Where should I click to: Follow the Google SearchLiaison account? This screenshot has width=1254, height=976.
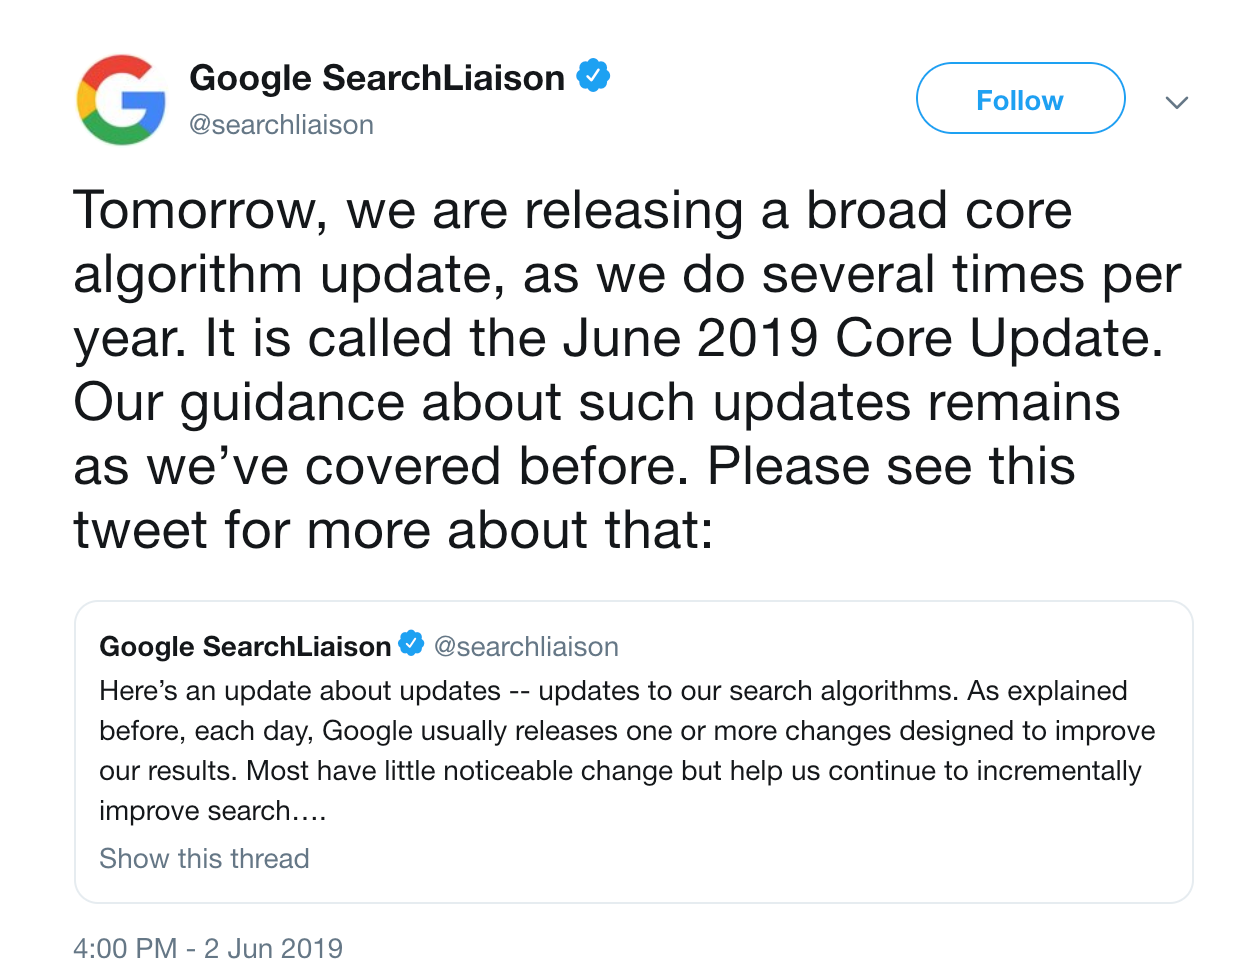(x=1020, y=98)
